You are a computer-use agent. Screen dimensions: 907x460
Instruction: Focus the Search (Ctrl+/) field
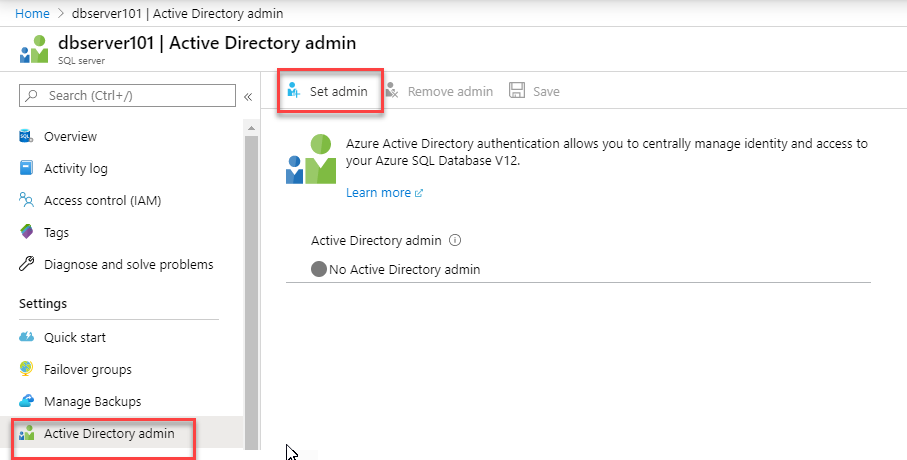[x=127, y=95]
